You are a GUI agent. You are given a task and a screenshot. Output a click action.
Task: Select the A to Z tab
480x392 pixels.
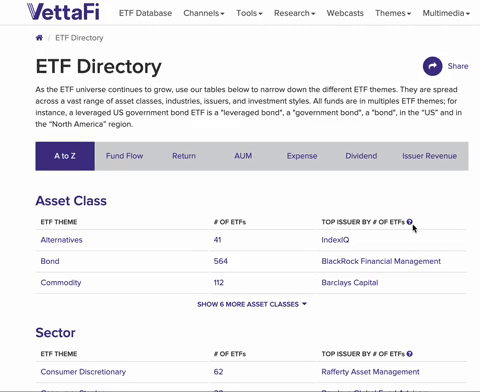coord(65,156)
